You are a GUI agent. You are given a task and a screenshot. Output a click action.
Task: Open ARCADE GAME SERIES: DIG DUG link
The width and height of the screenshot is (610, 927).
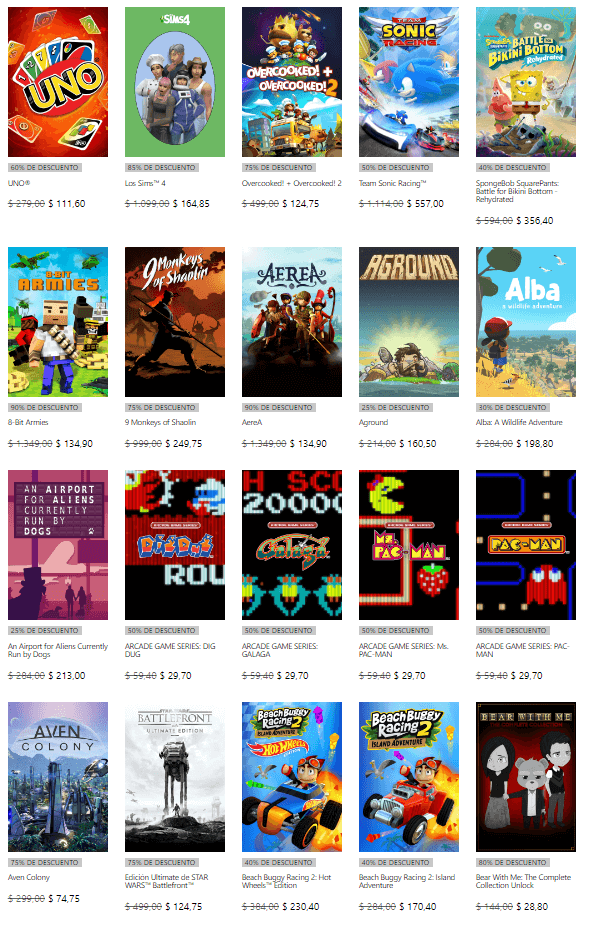[x=170, y=650]
